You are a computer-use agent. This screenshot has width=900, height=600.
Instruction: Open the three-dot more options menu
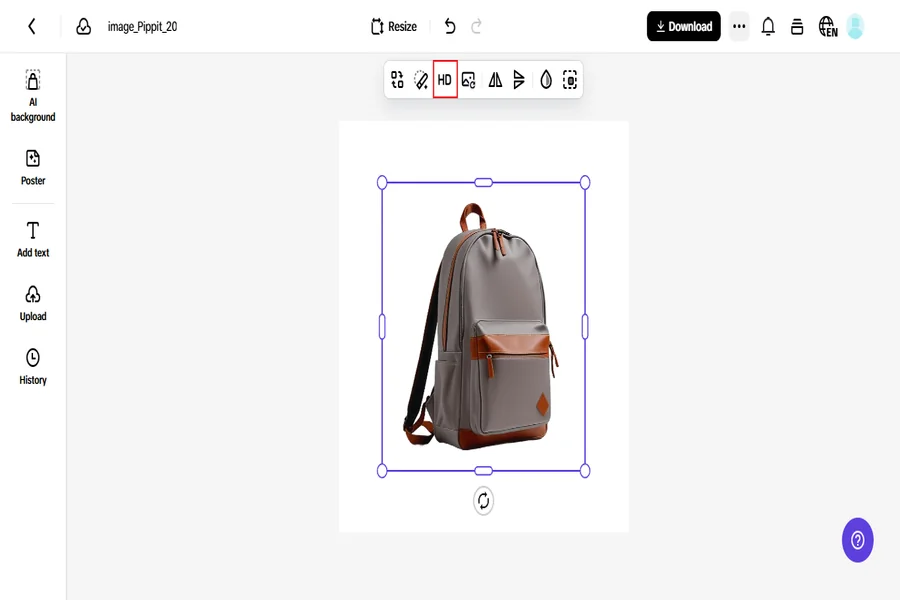tap(739, 27)
